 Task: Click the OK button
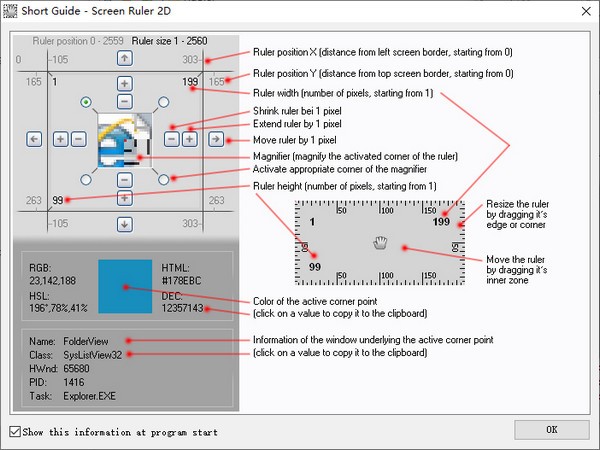(551, 430)
